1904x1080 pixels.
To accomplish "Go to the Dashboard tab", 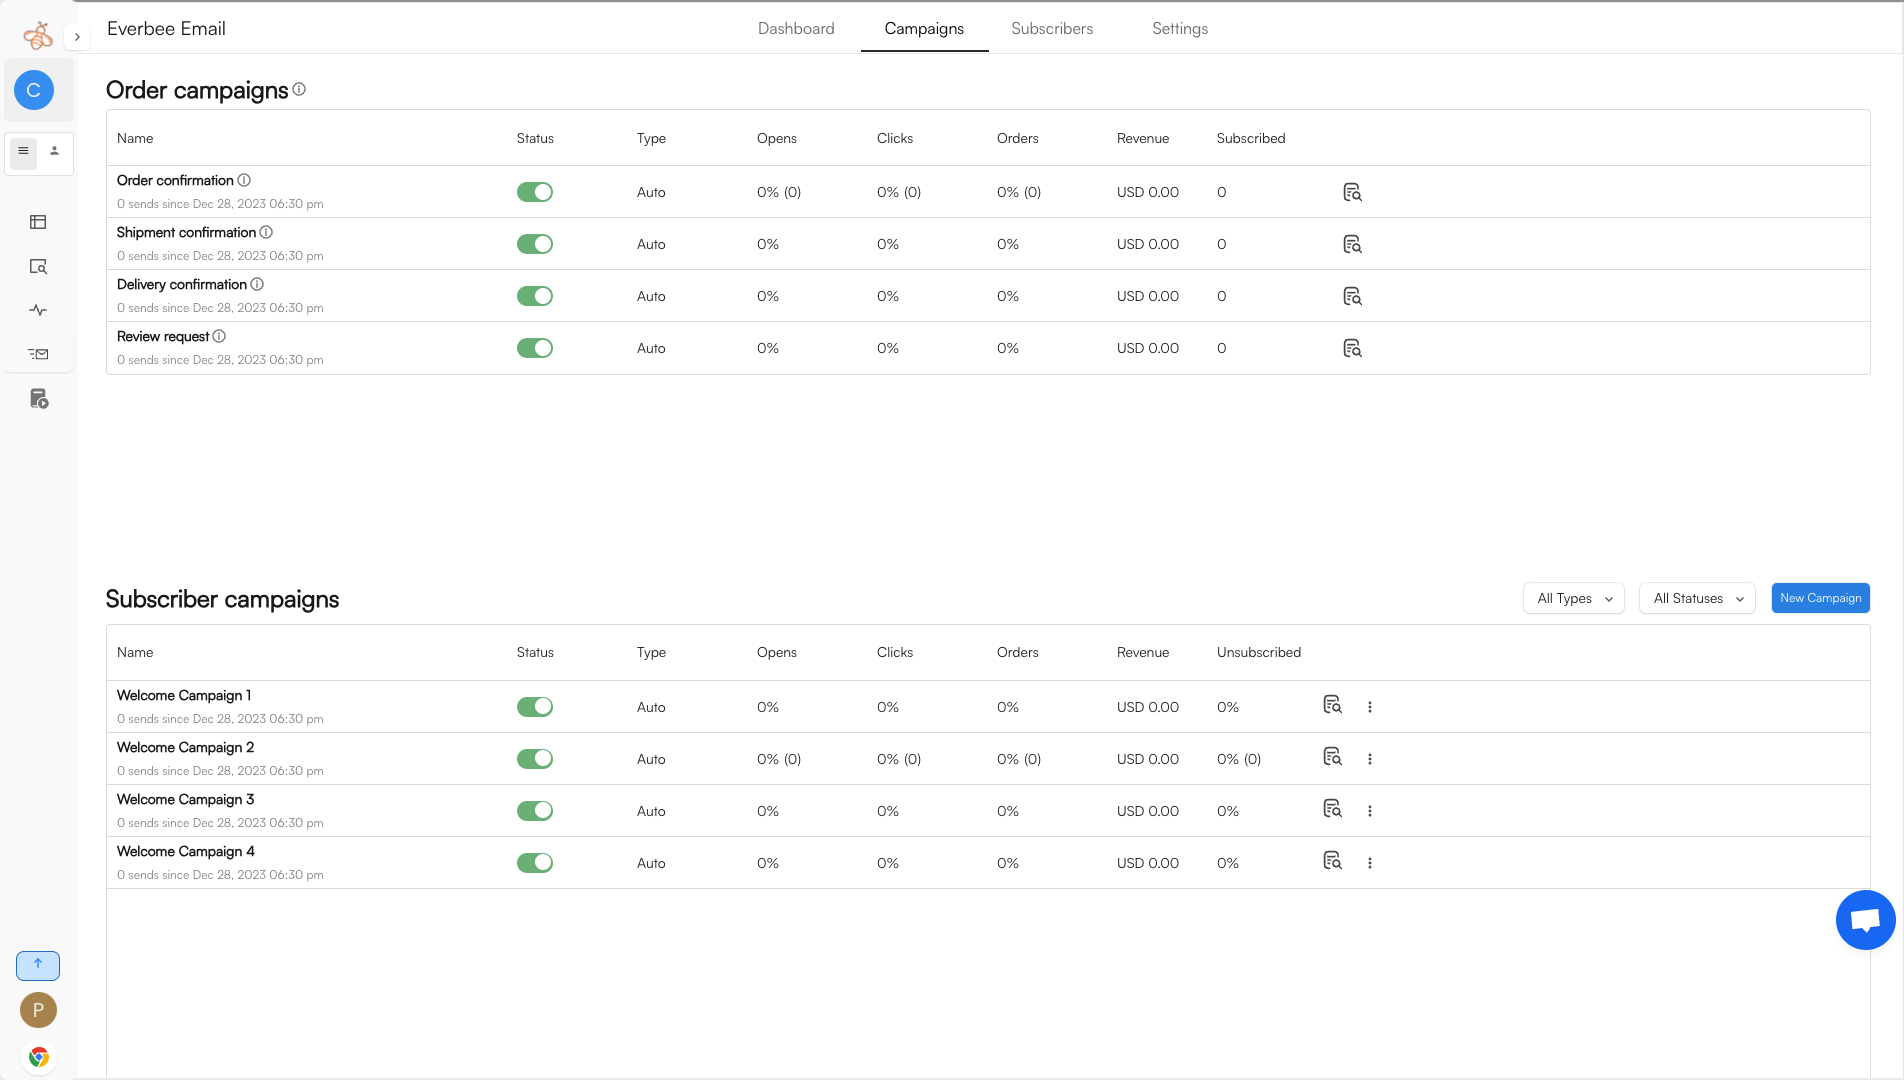I will point(796,28).
